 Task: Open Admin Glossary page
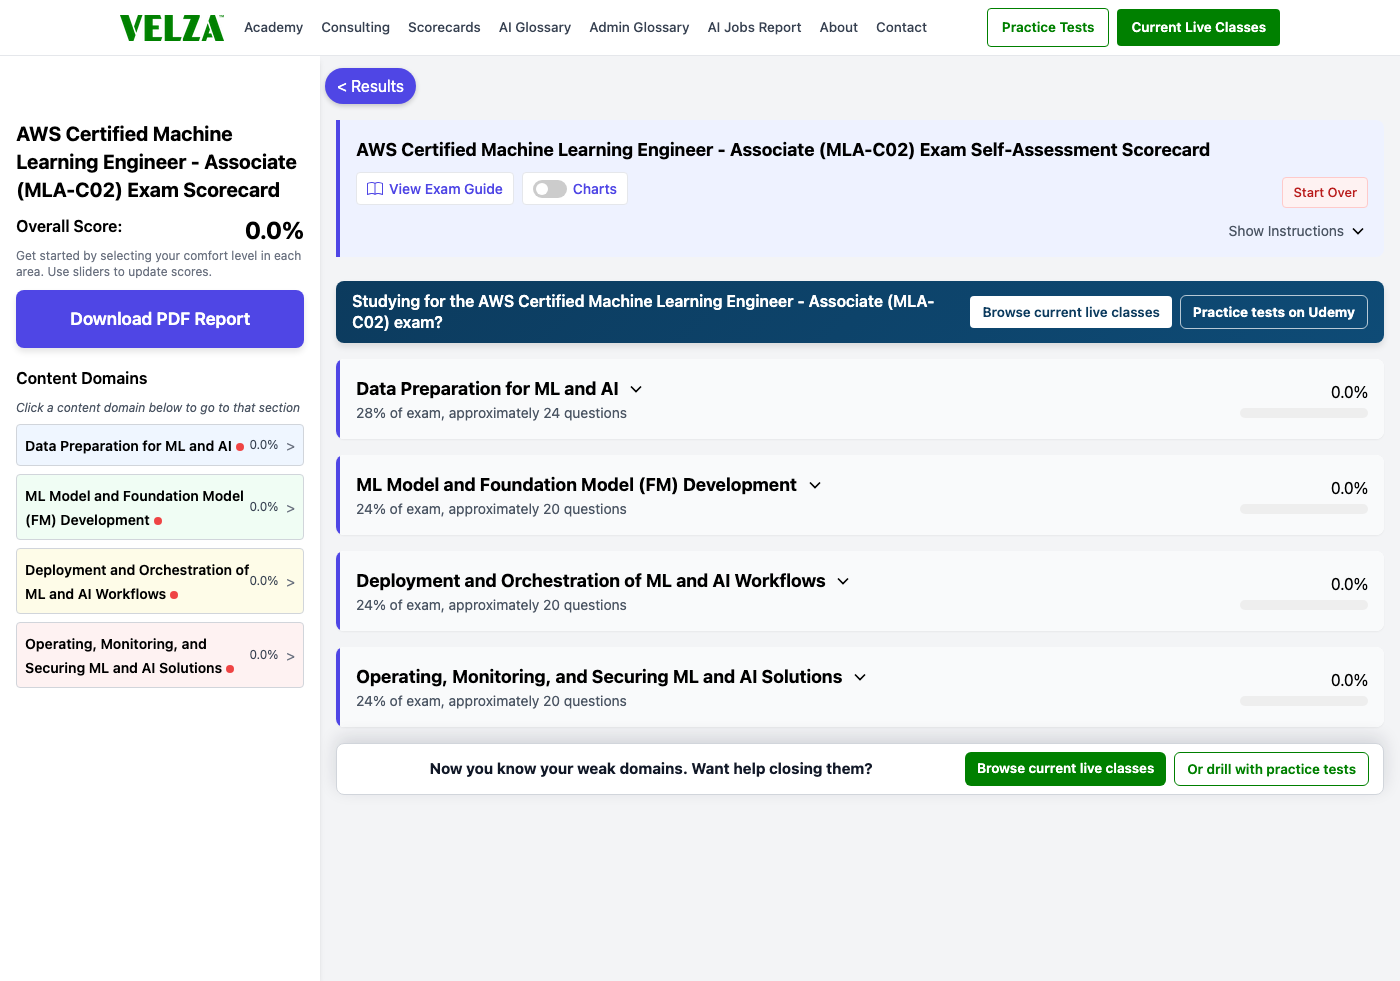pos(639,27)
